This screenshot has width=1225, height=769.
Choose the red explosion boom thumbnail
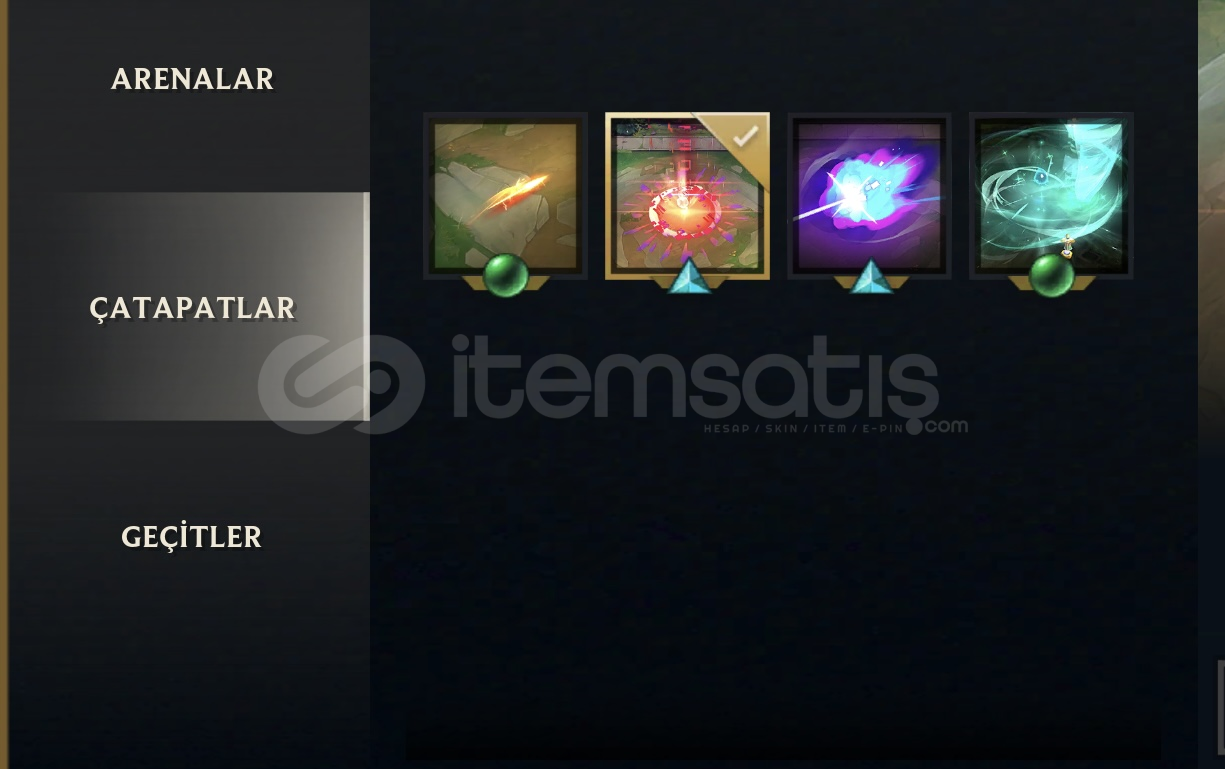(x=687, y=196)
